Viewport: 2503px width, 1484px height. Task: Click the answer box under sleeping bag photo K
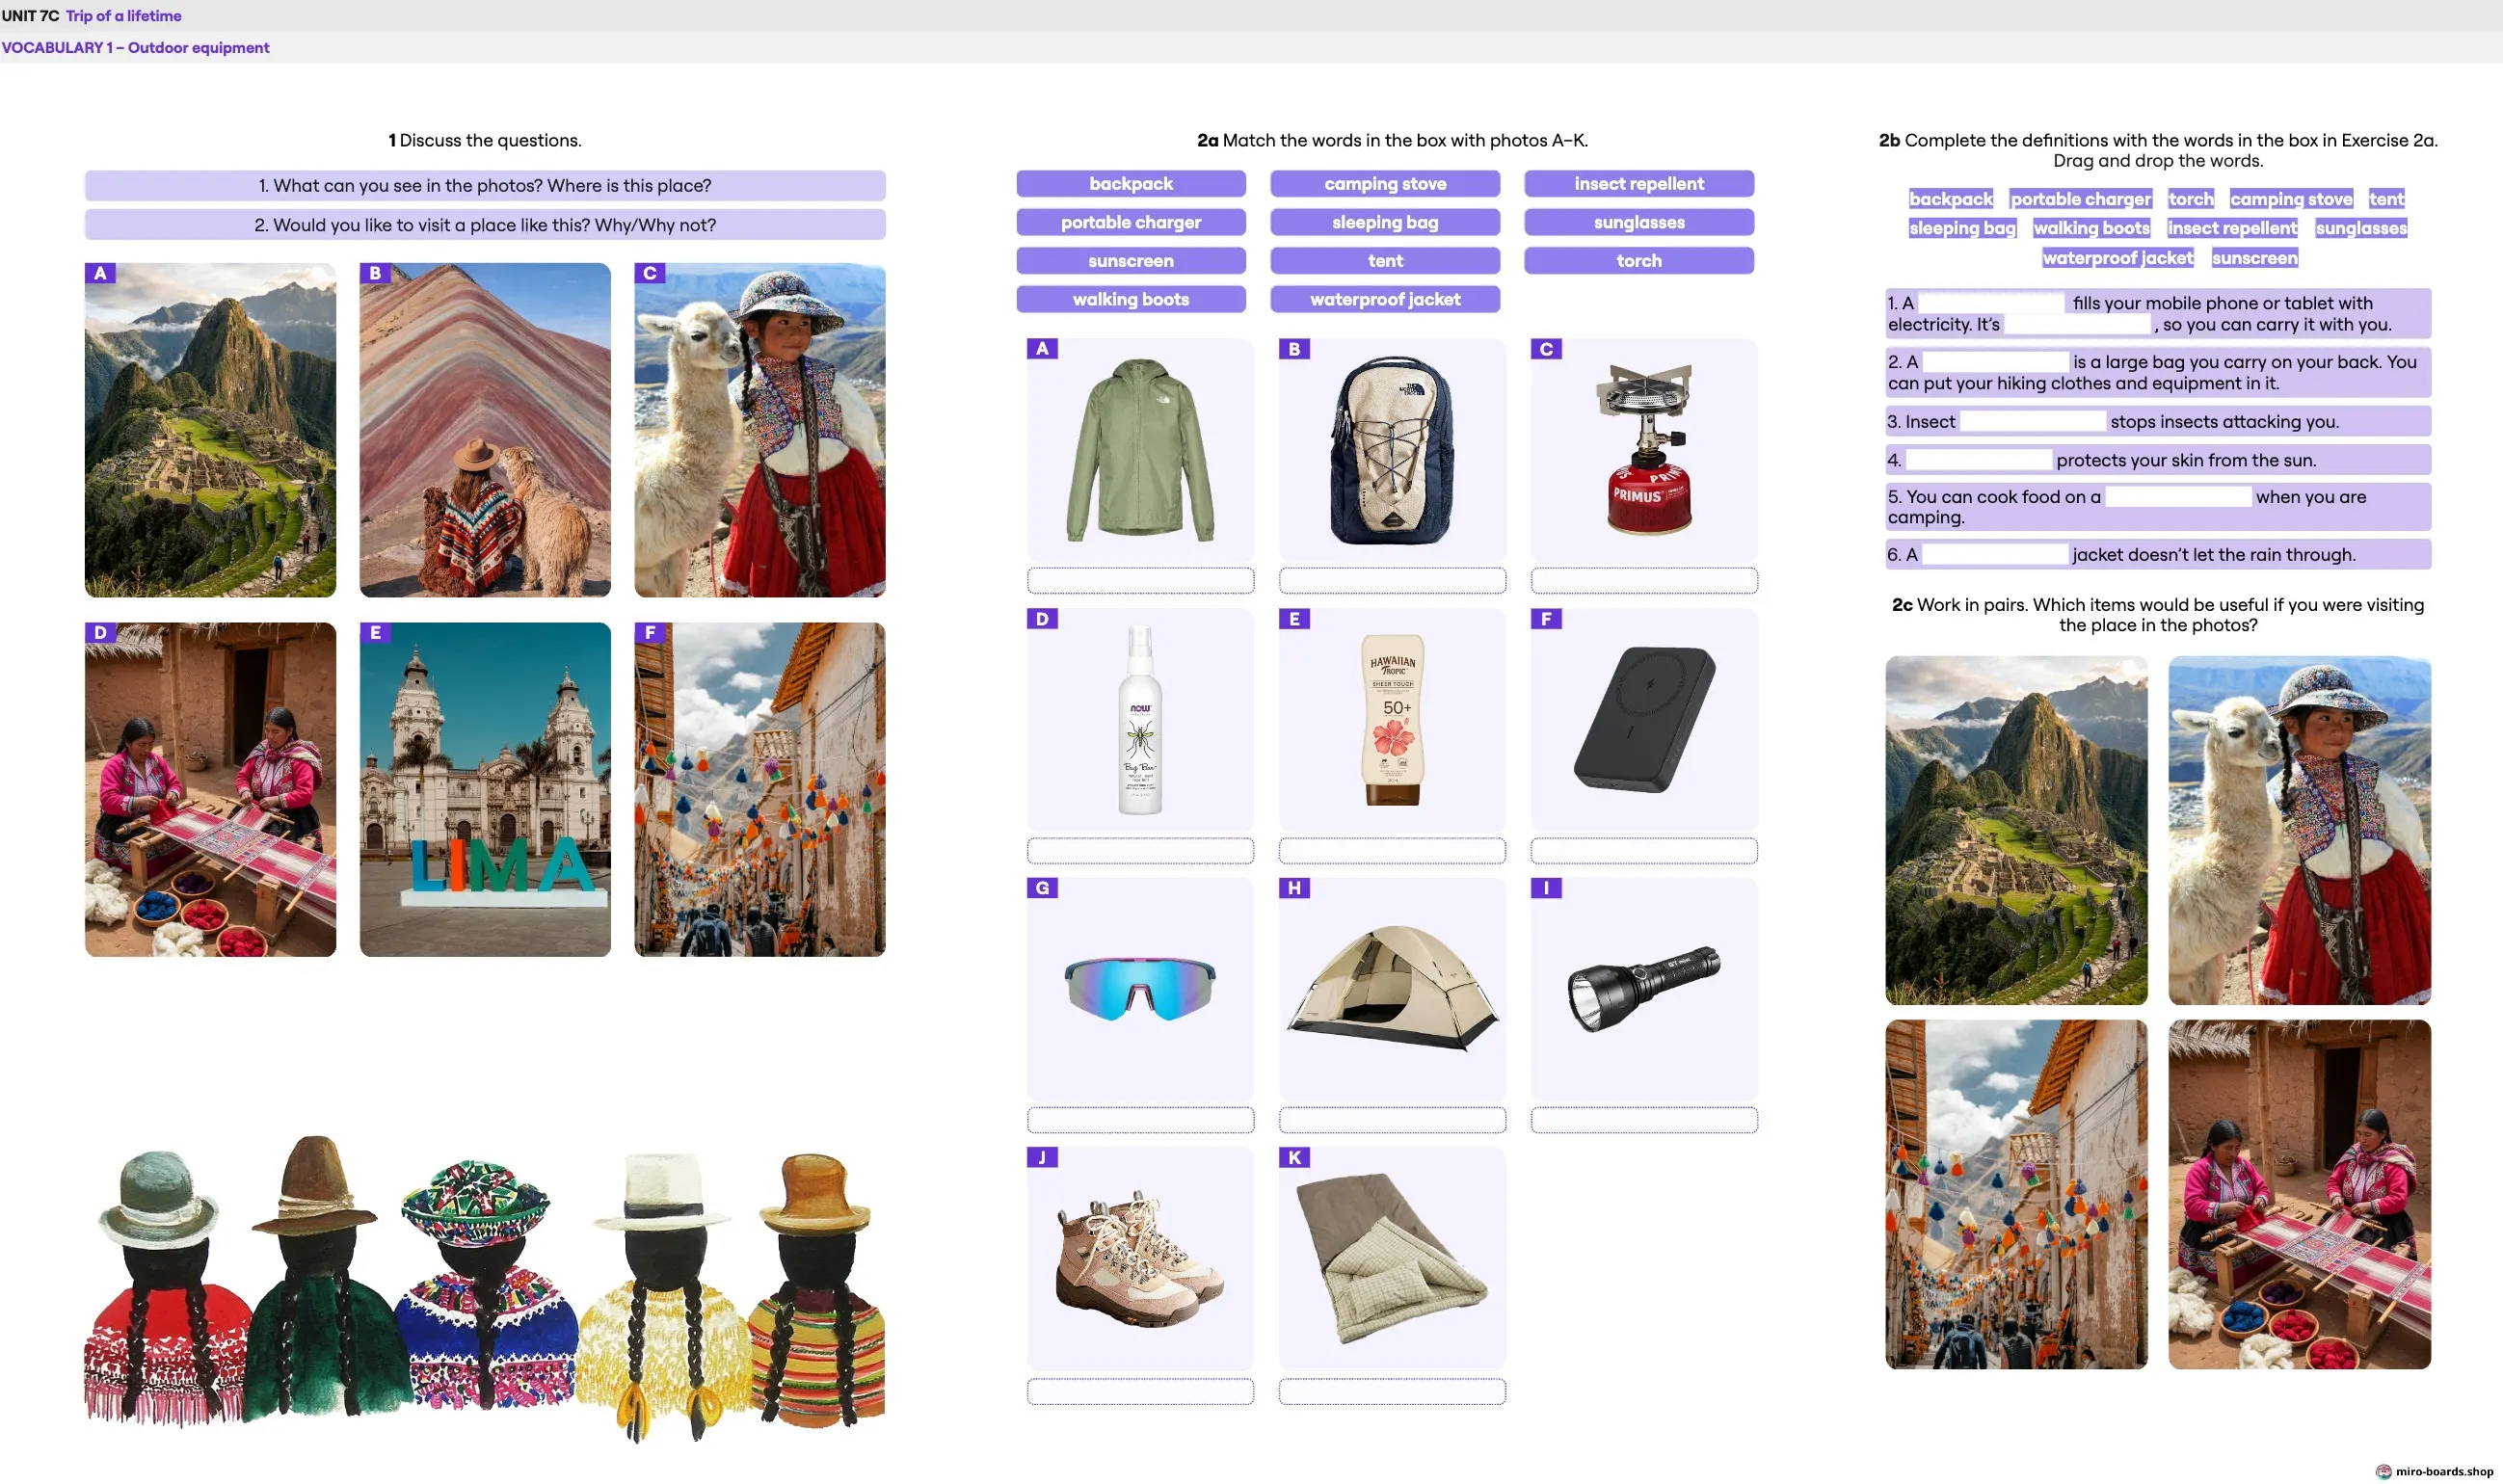[1391, 1391]
